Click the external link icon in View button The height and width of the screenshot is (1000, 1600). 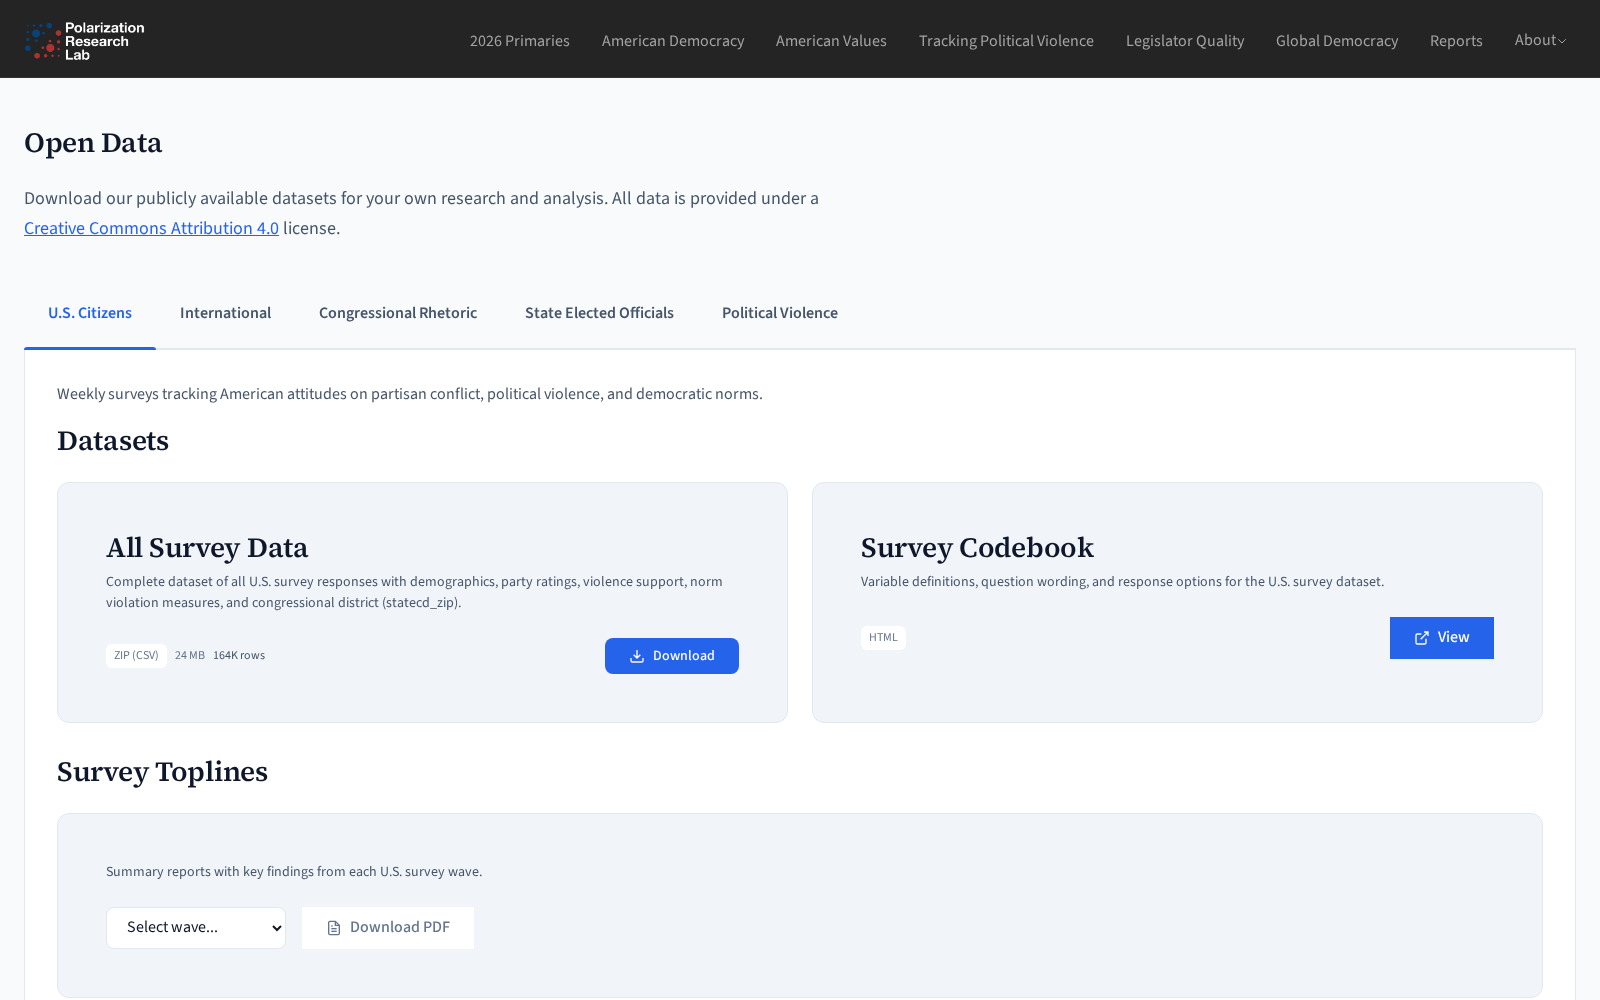(x=1422, y=638)
